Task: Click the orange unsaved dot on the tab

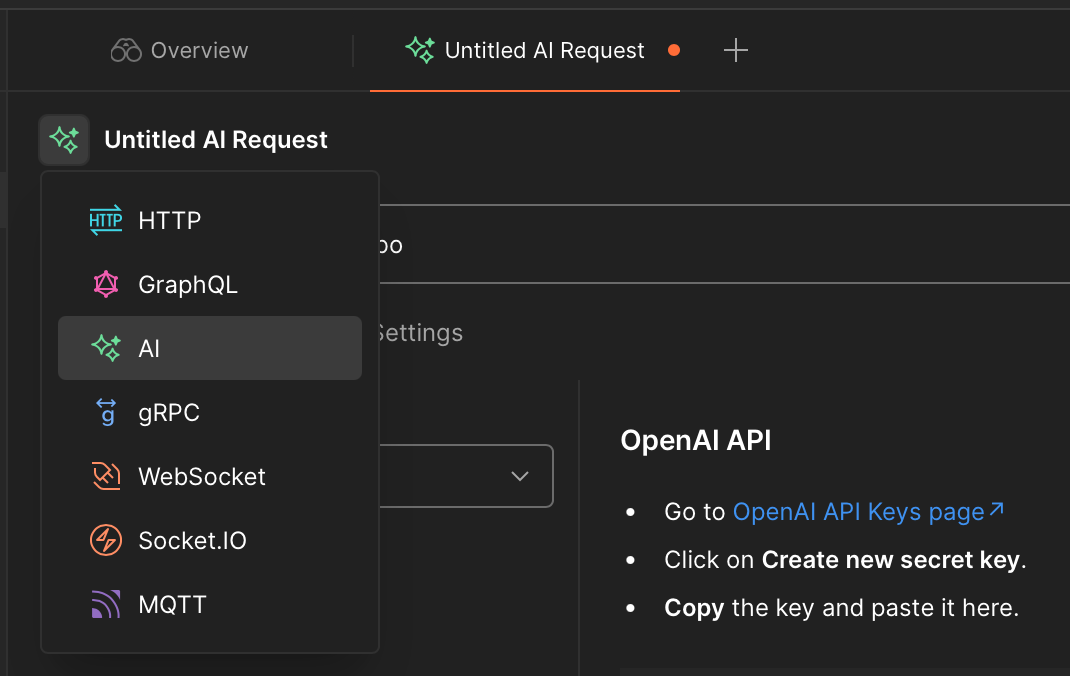Action: pyautogui.click(x=674, y=50)
